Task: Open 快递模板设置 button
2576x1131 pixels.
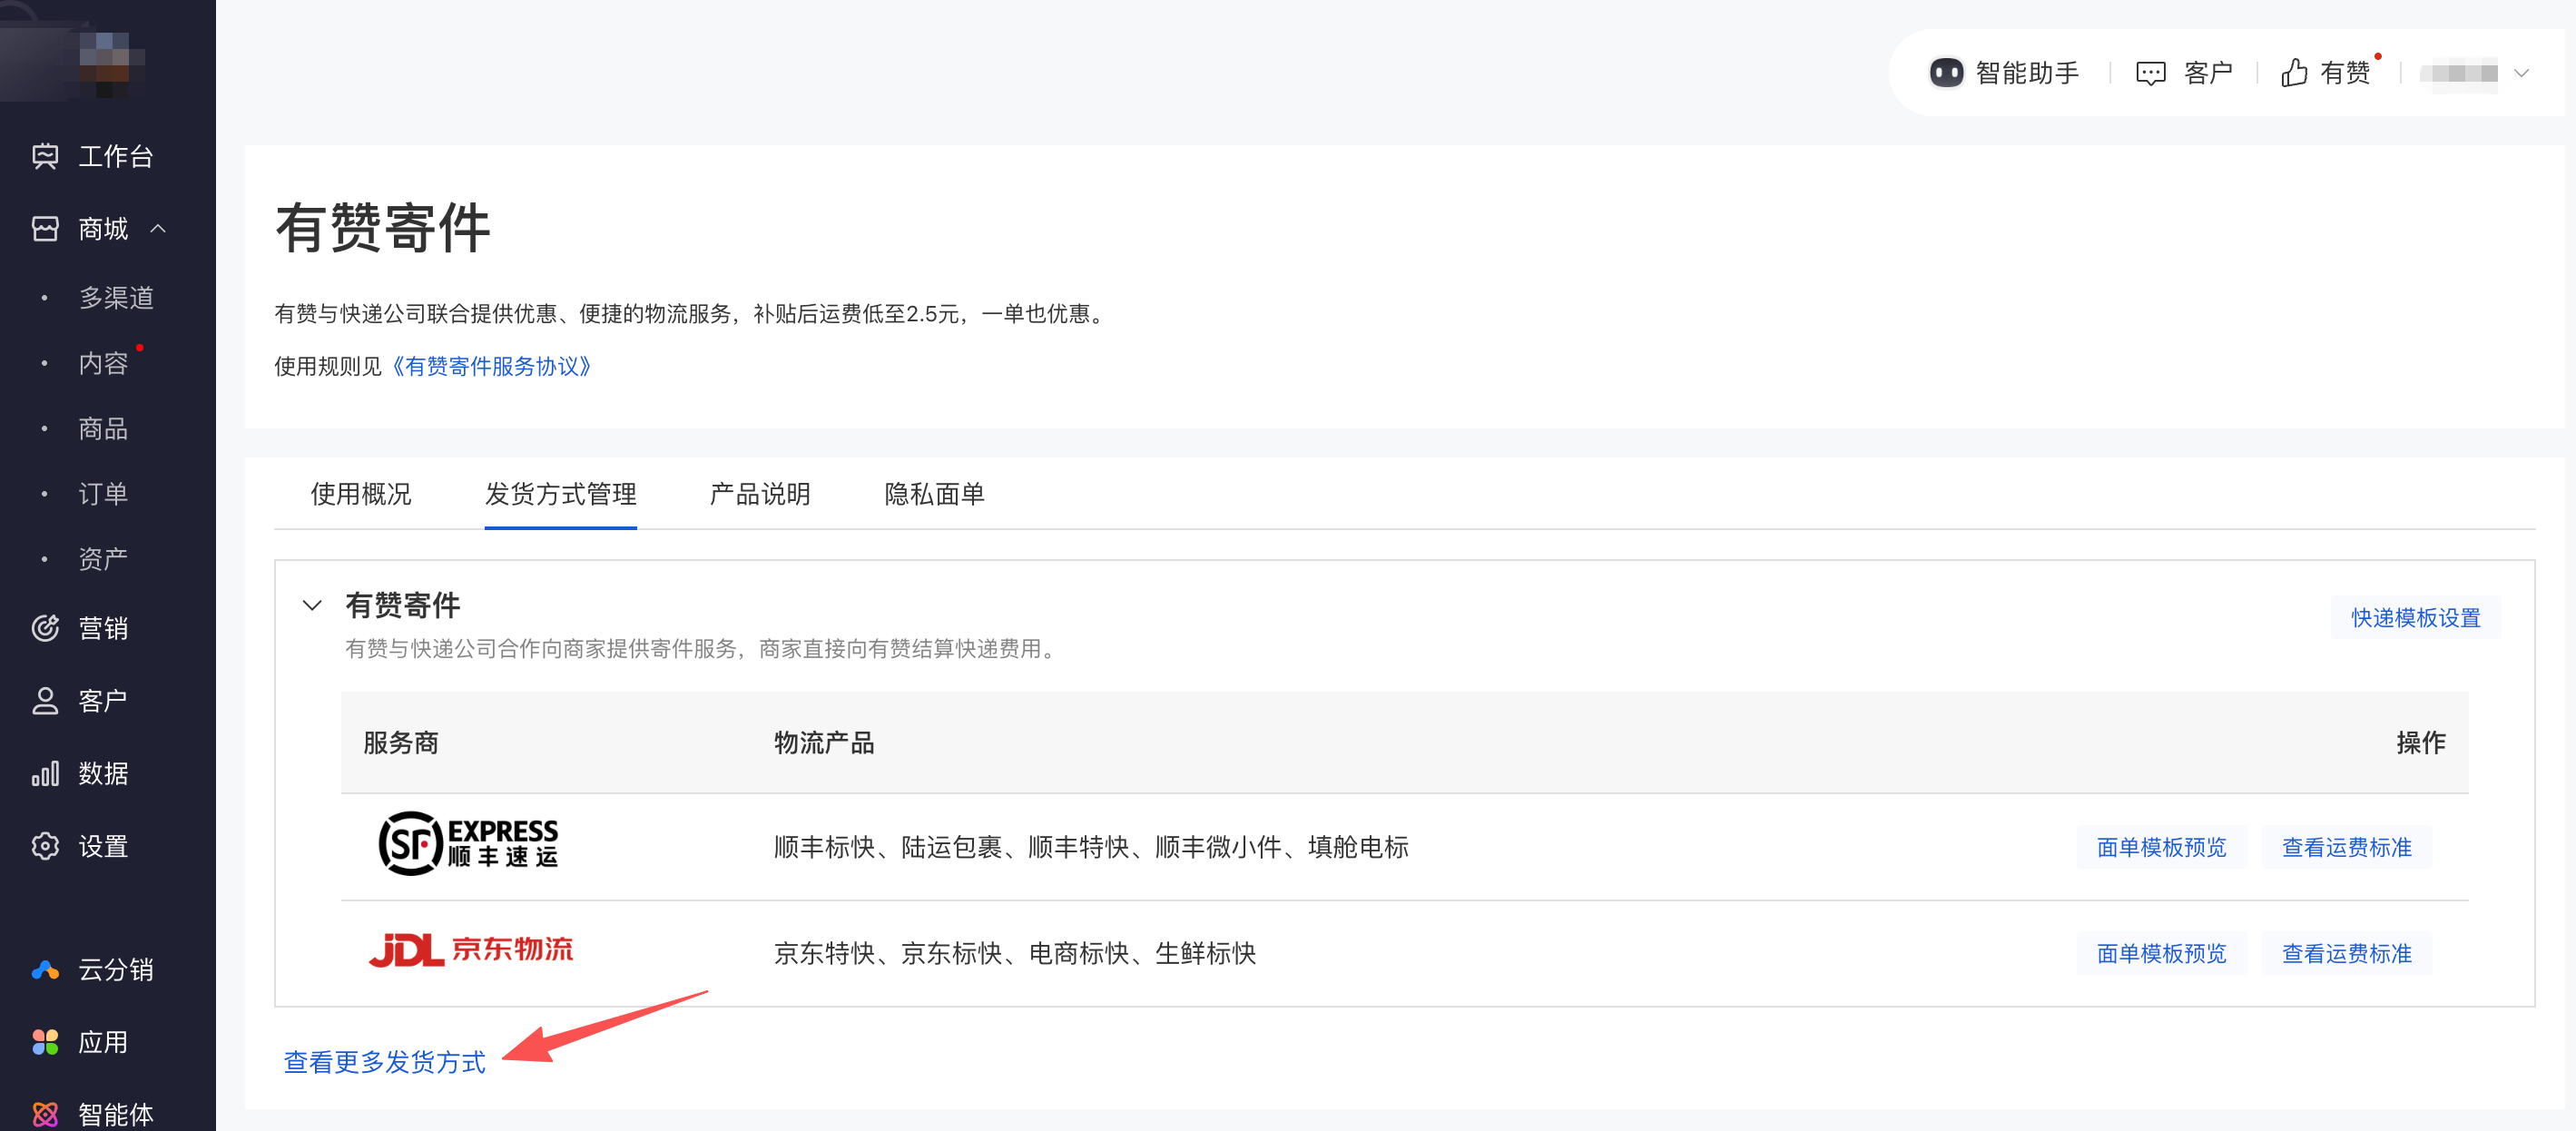Action: tap(2415, 618)
